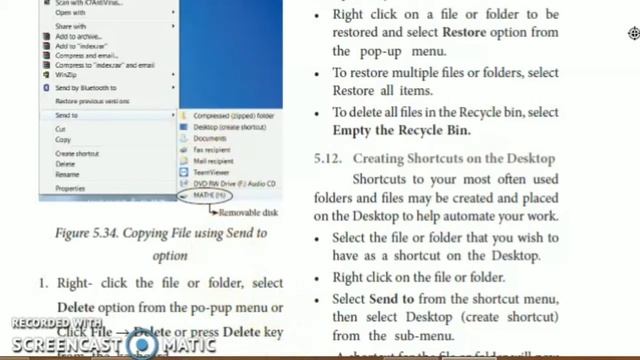Click the WinRAR icon beside Add to archive
The image size is (640, 360).
(47, 36)
